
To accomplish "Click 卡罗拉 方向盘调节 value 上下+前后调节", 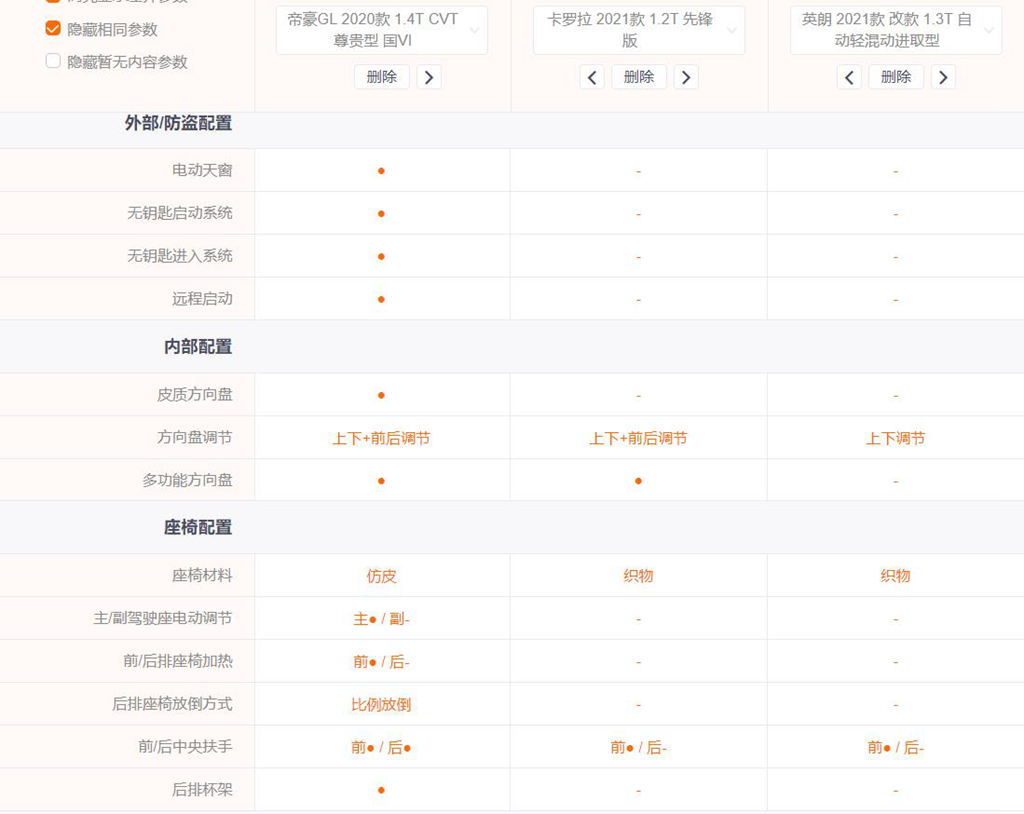I will [638, 438].
